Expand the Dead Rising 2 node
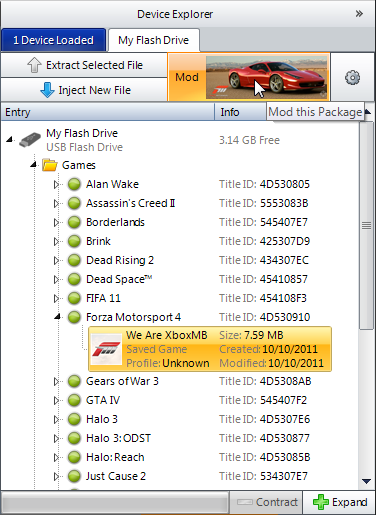This screenshot has height=515, width=376. click(x=56, y=260)
